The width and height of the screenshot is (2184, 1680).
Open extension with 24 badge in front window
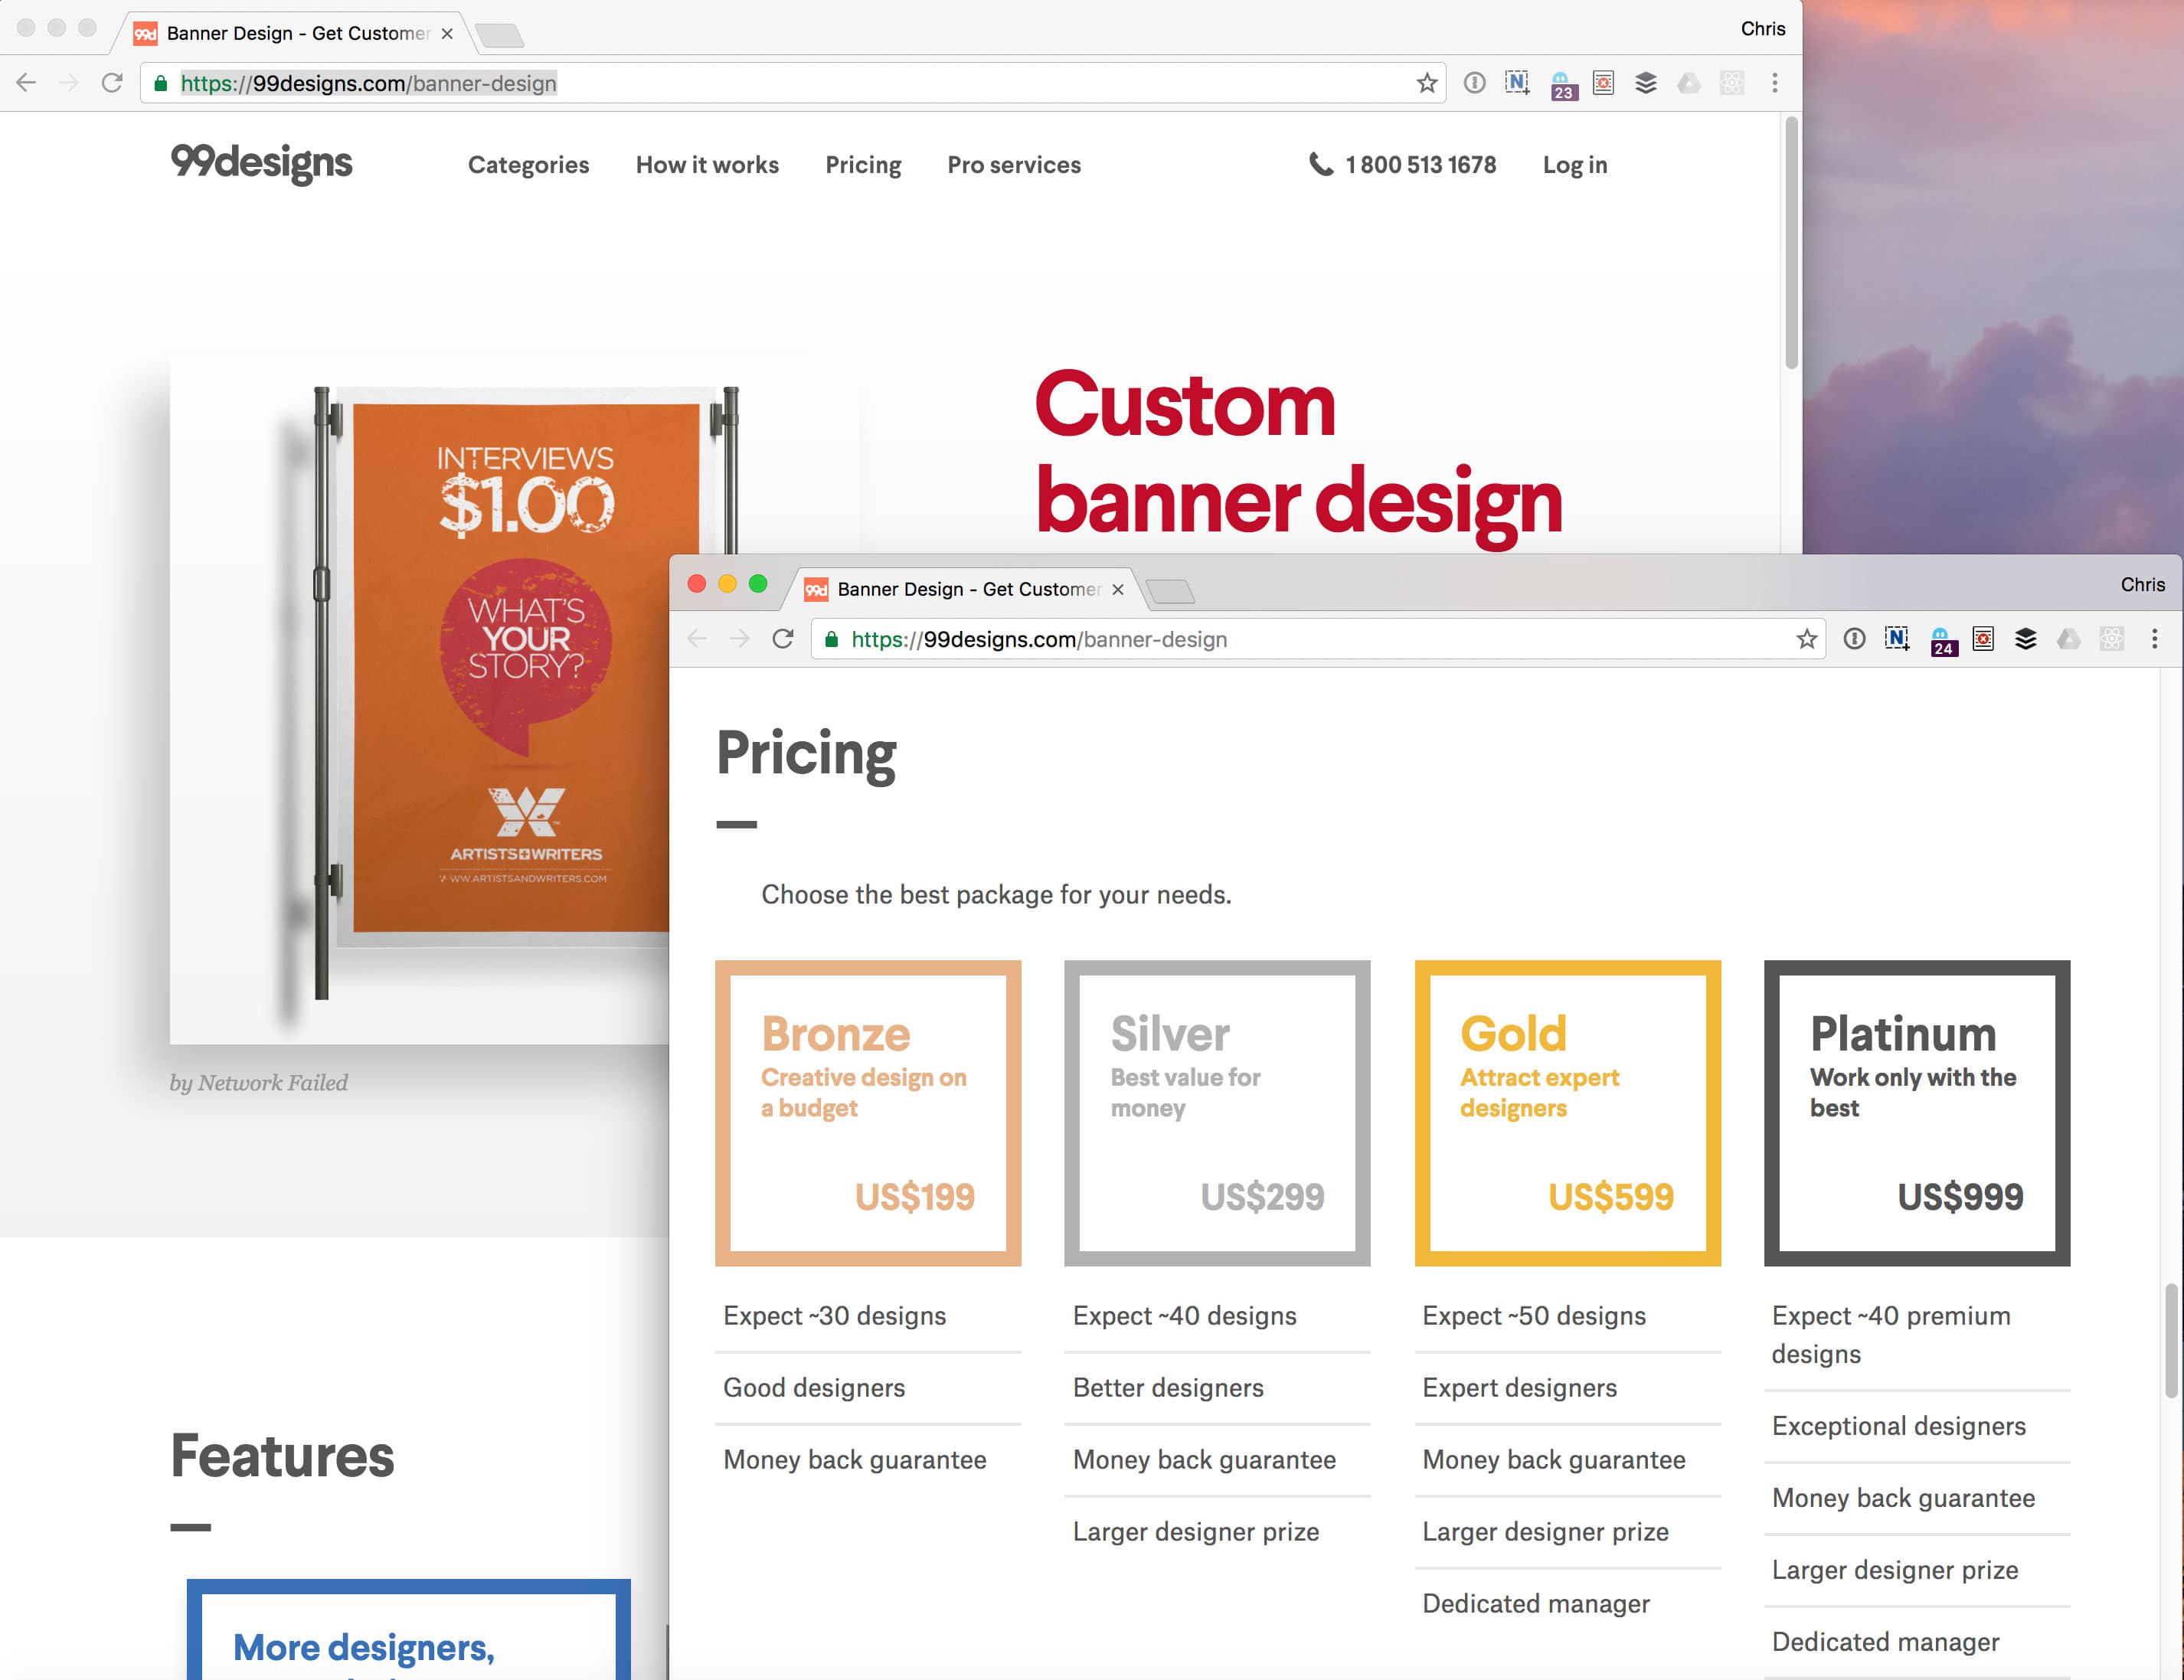coord(1942,641)
